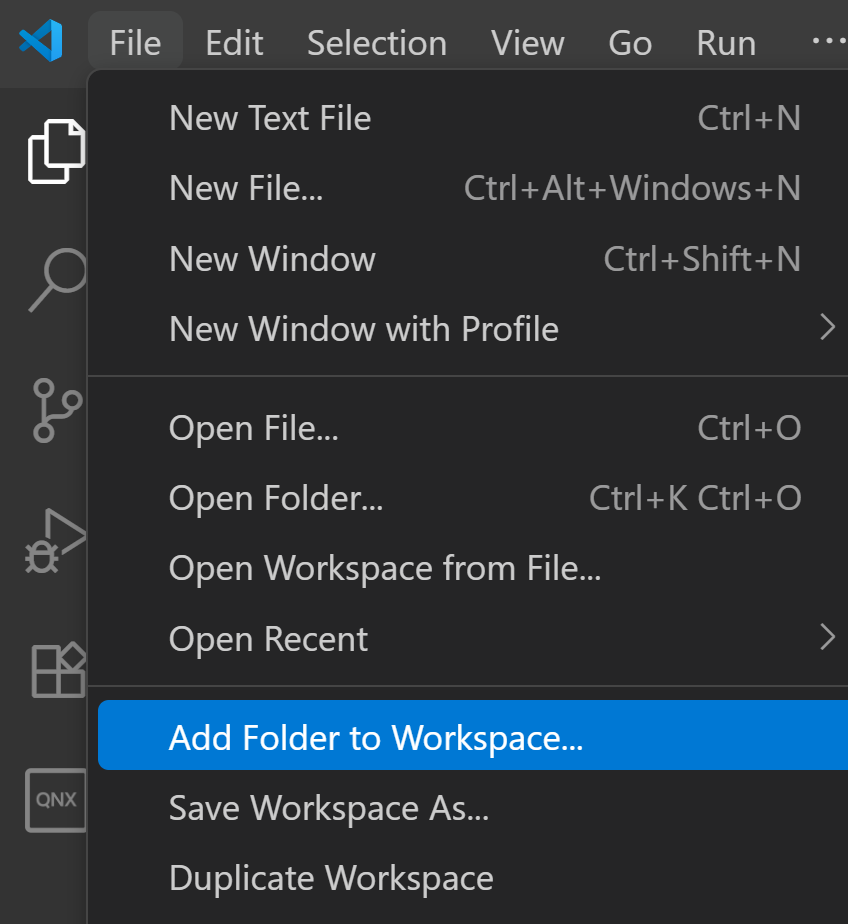
Task: Open the Explorer view in activity bar
Action: [x=54, y=151]
